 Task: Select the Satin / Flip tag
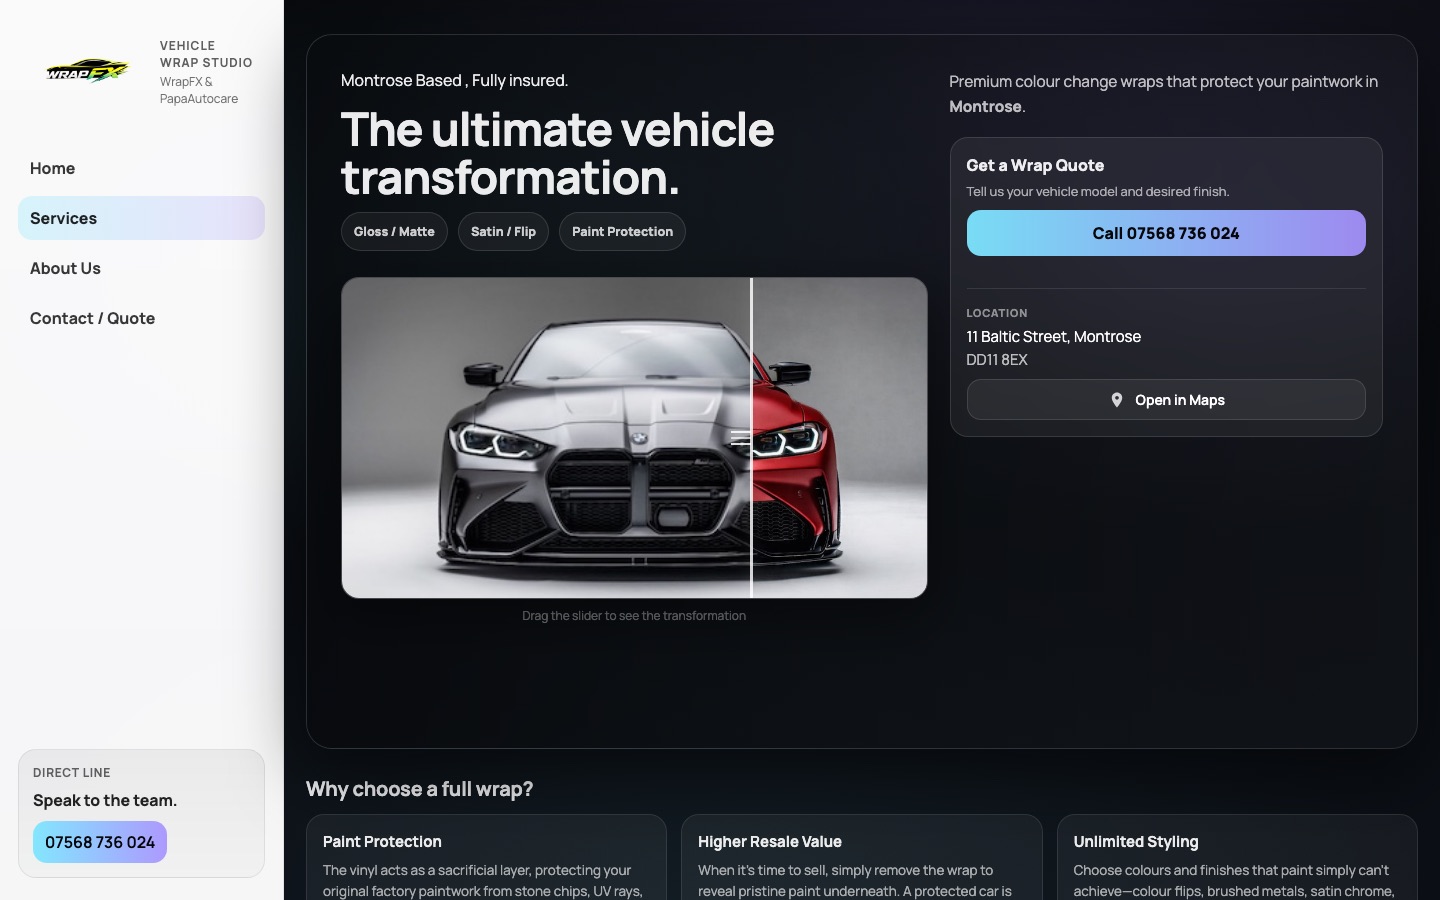click(x=503, y=232)
